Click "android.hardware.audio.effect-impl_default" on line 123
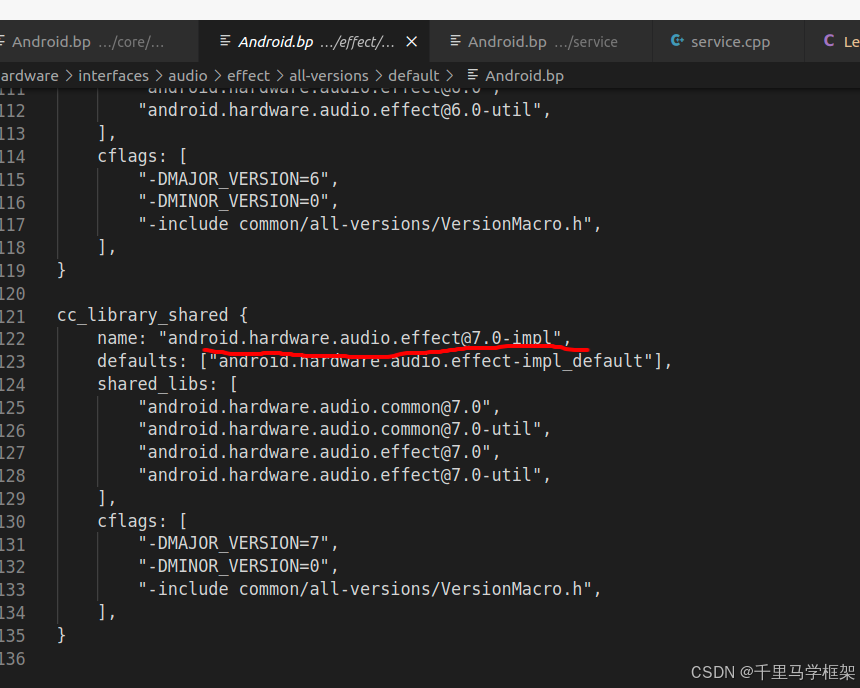860x688 pixels. 431,360
